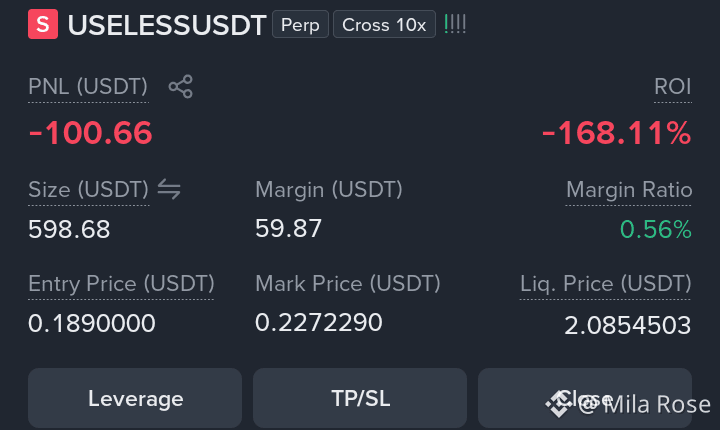The image size is (720, 430).
Task: Click the -100.66 PNL value
Action: 90,133
